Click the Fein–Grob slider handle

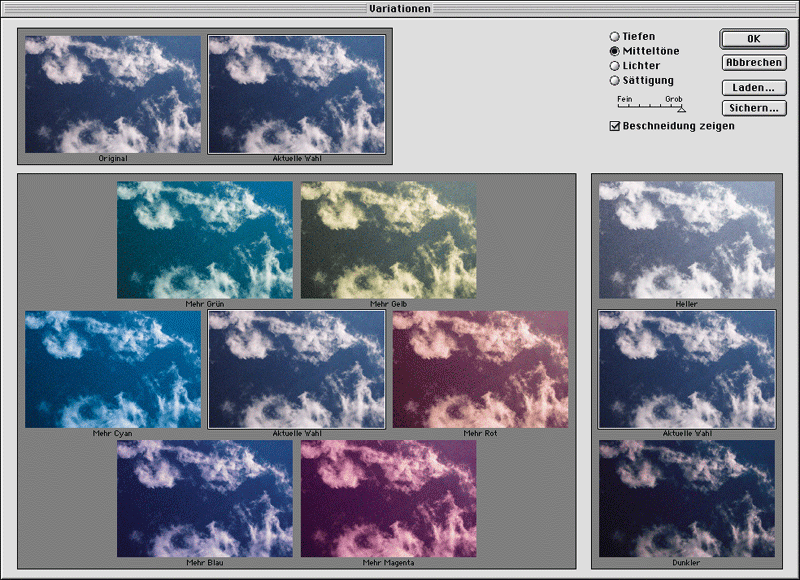point(681,108)
